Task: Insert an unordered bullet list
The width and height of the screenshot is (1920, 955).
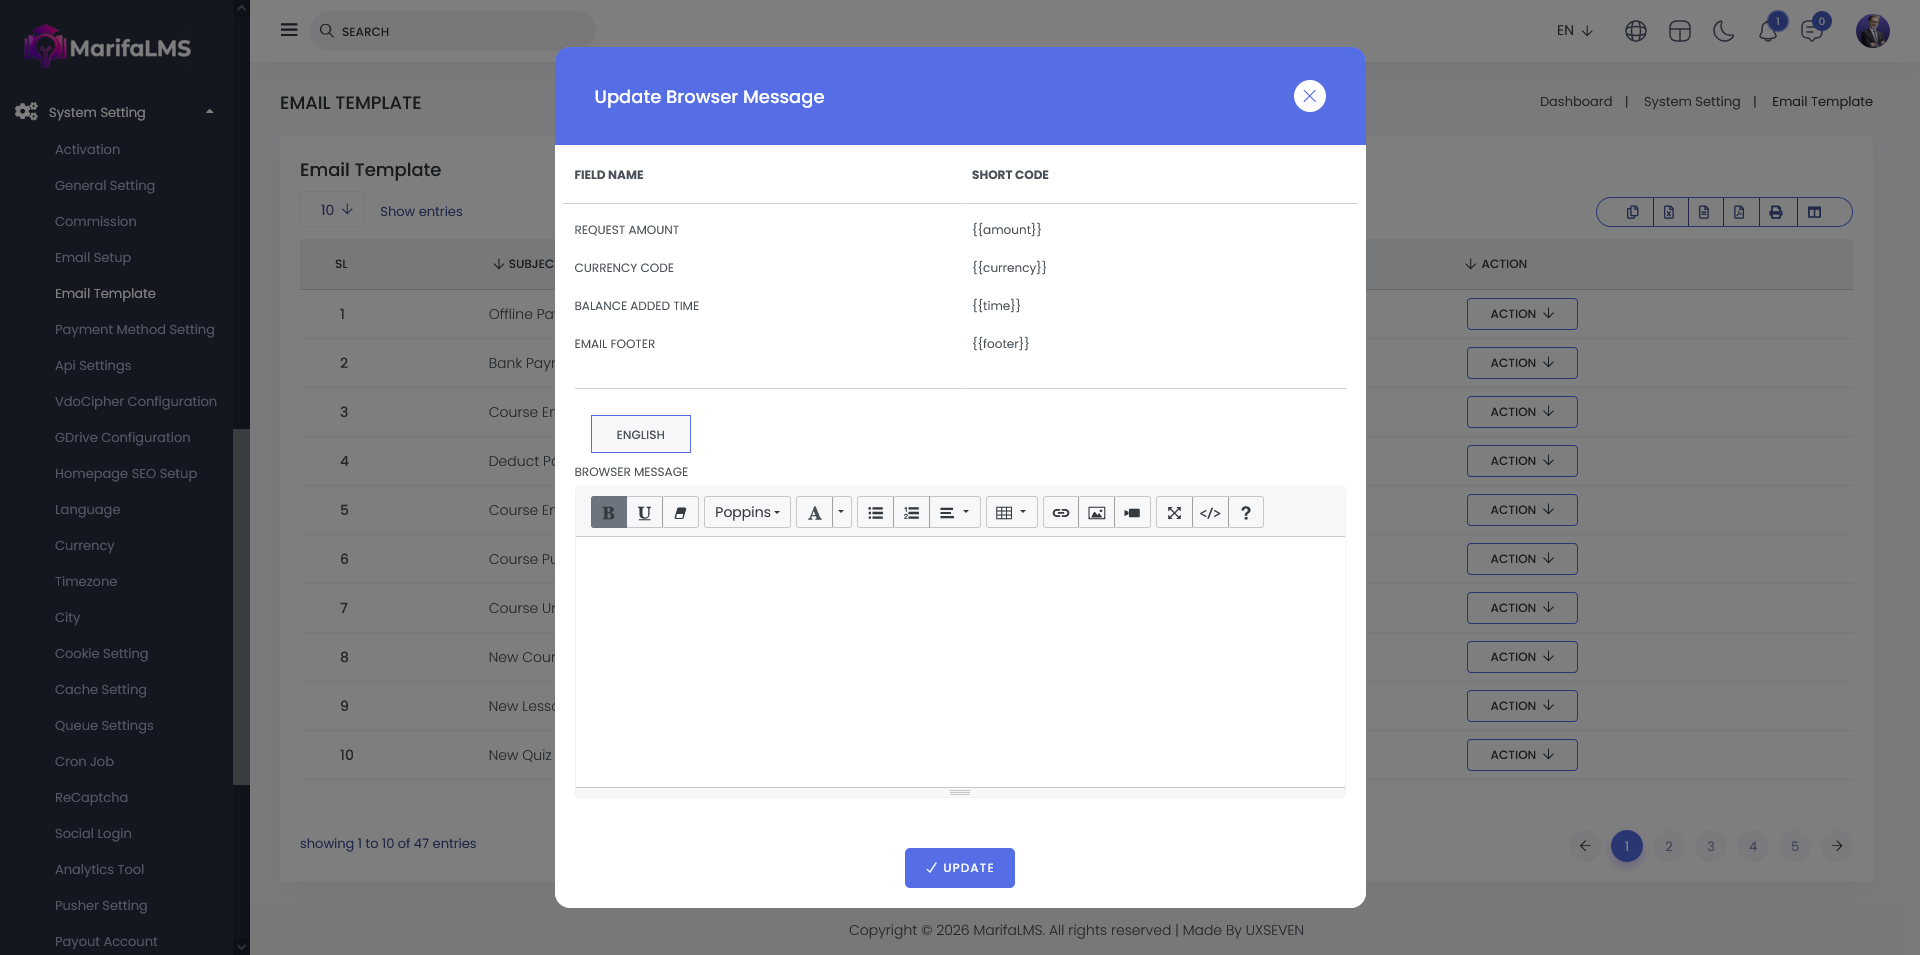Action: pos(875,513)
